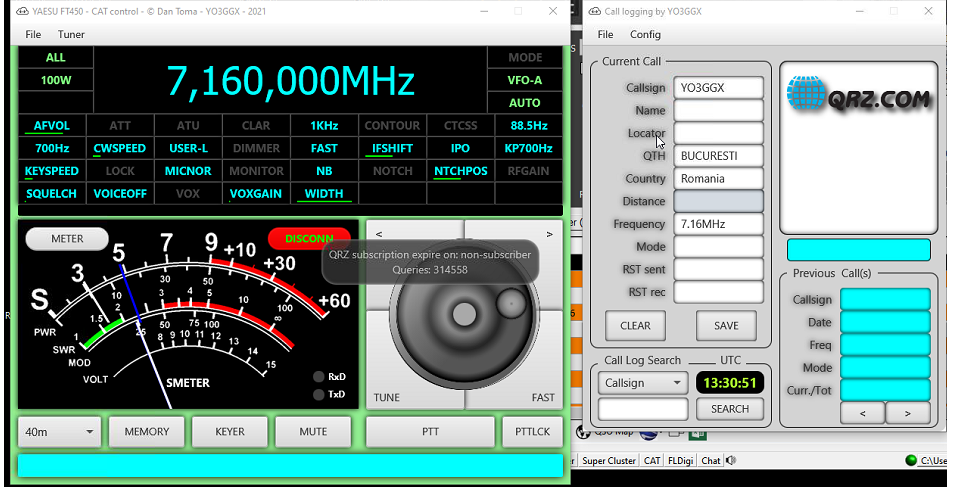Click the Locator input field
The image size is (954, 488).
[719, 133]
